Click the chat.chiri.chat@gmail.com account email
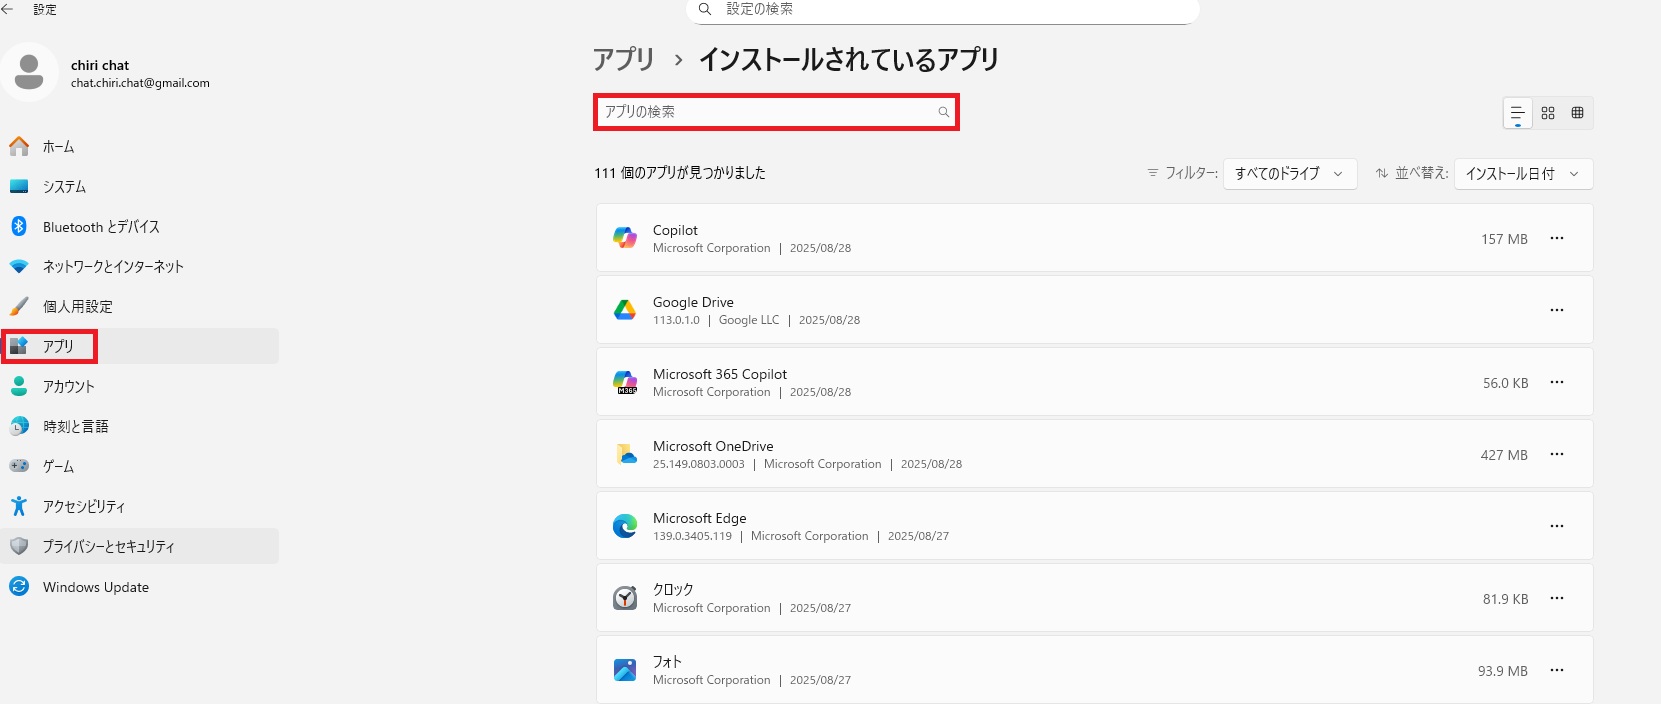Screen dimensions: 1661x704 tap(140, 83)
